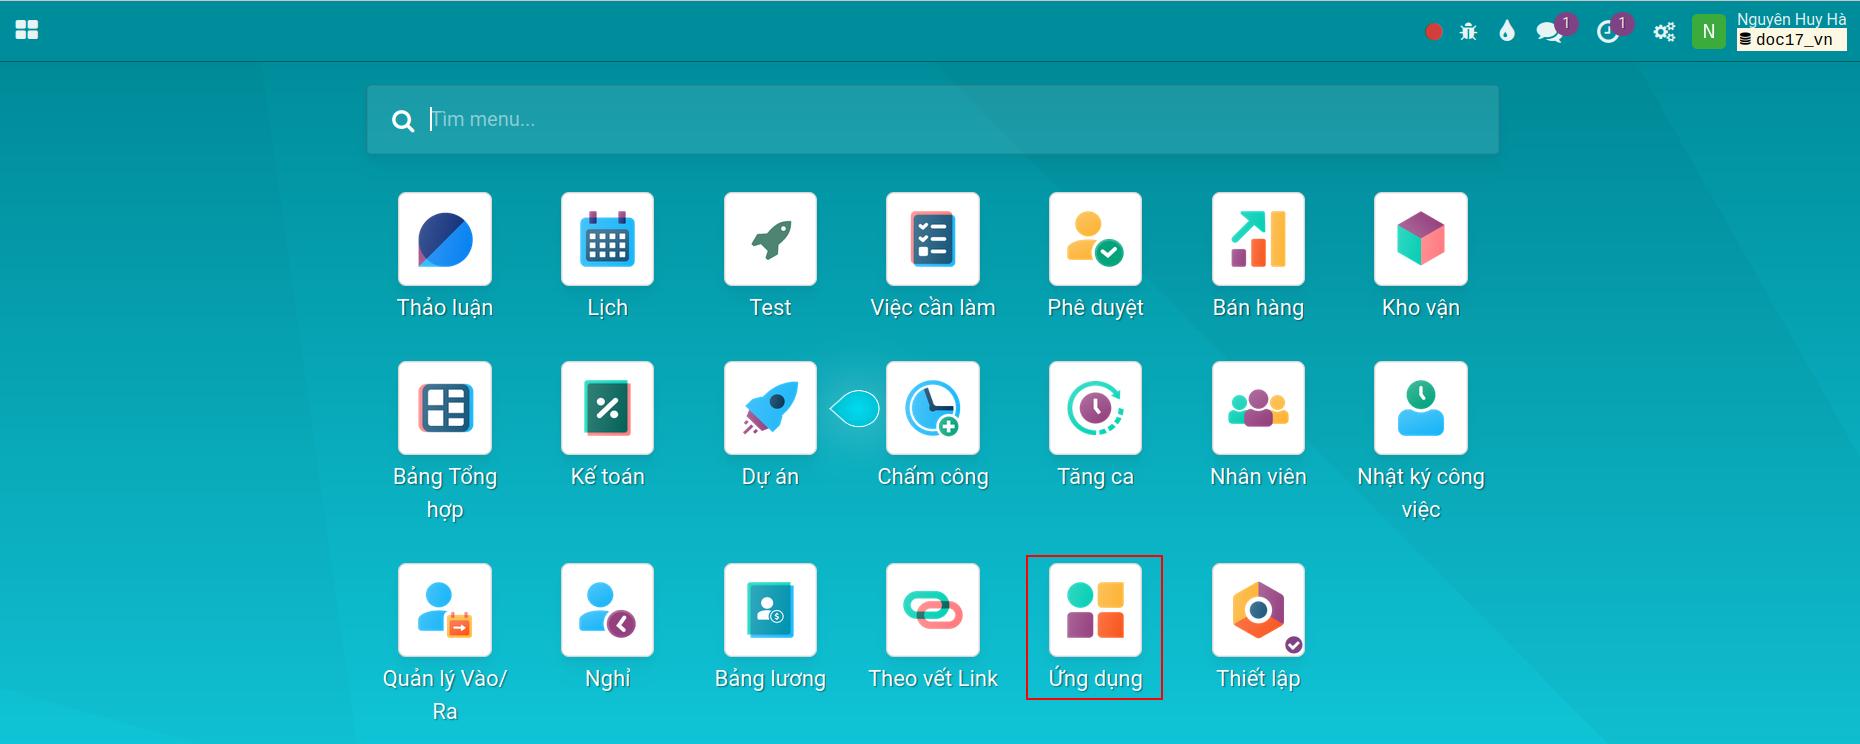Screen dimensions: 1860x744
Task: Open the Việc cần làm app
Action: coord(933,239)
